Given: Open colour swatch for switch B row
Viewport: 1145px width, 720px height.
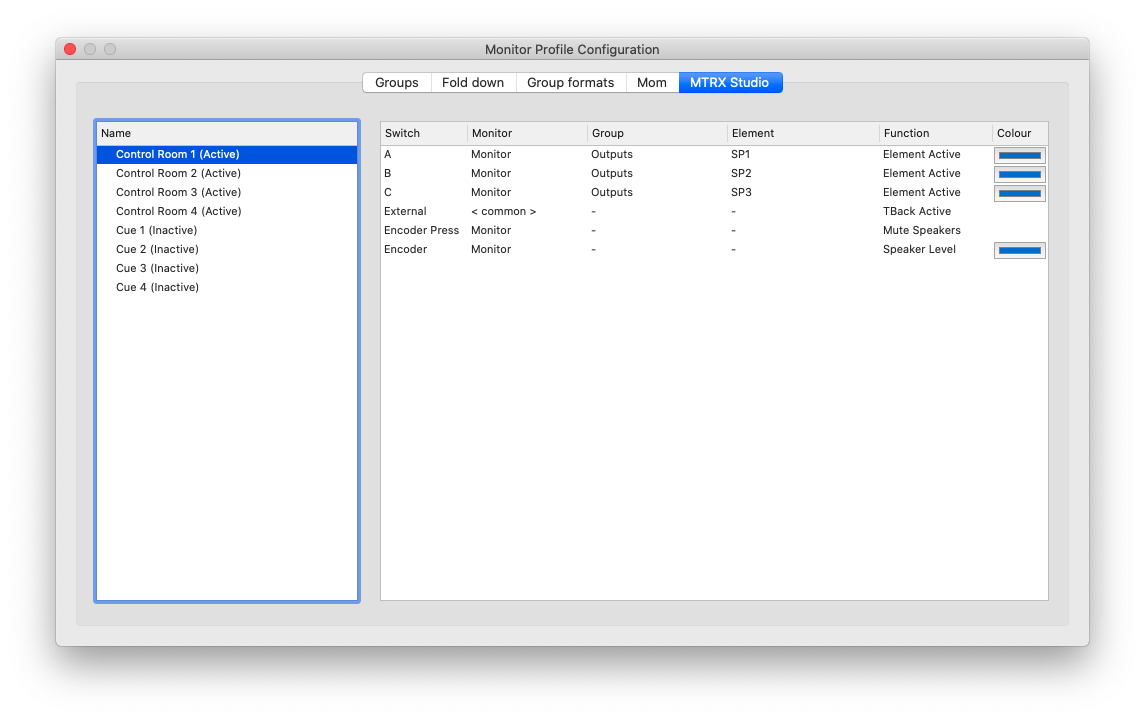Looking at the screenshot, I should tap(1019, 174).
